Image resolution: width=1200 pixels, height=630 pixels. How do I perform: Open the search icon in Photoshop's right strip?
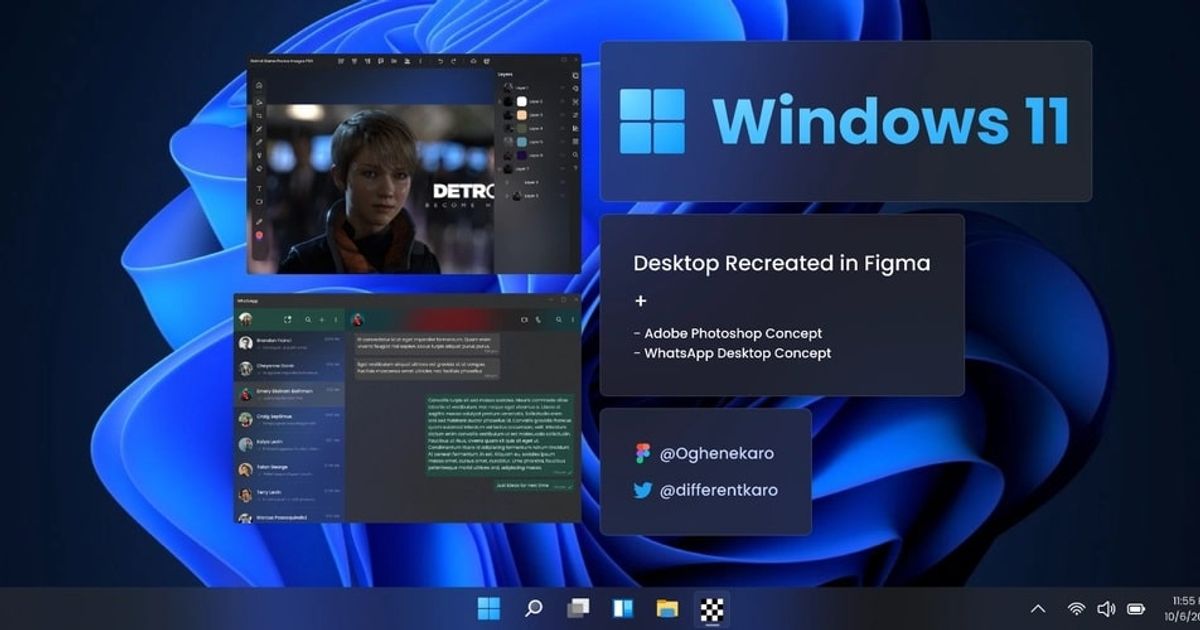[x=575, y=155]
